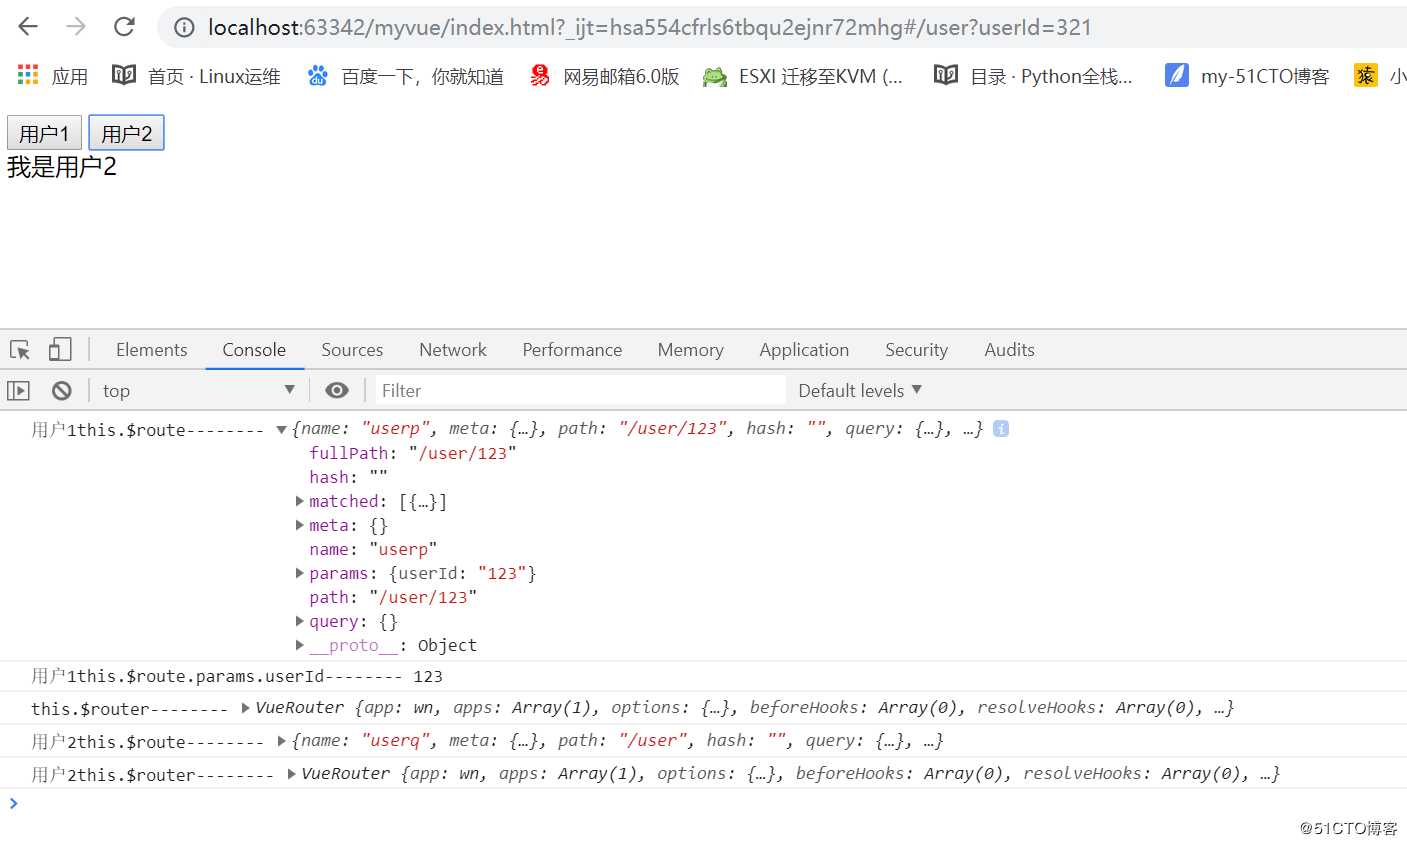
Task: Reload the page with the refresh icon
Action: [124, 27]
